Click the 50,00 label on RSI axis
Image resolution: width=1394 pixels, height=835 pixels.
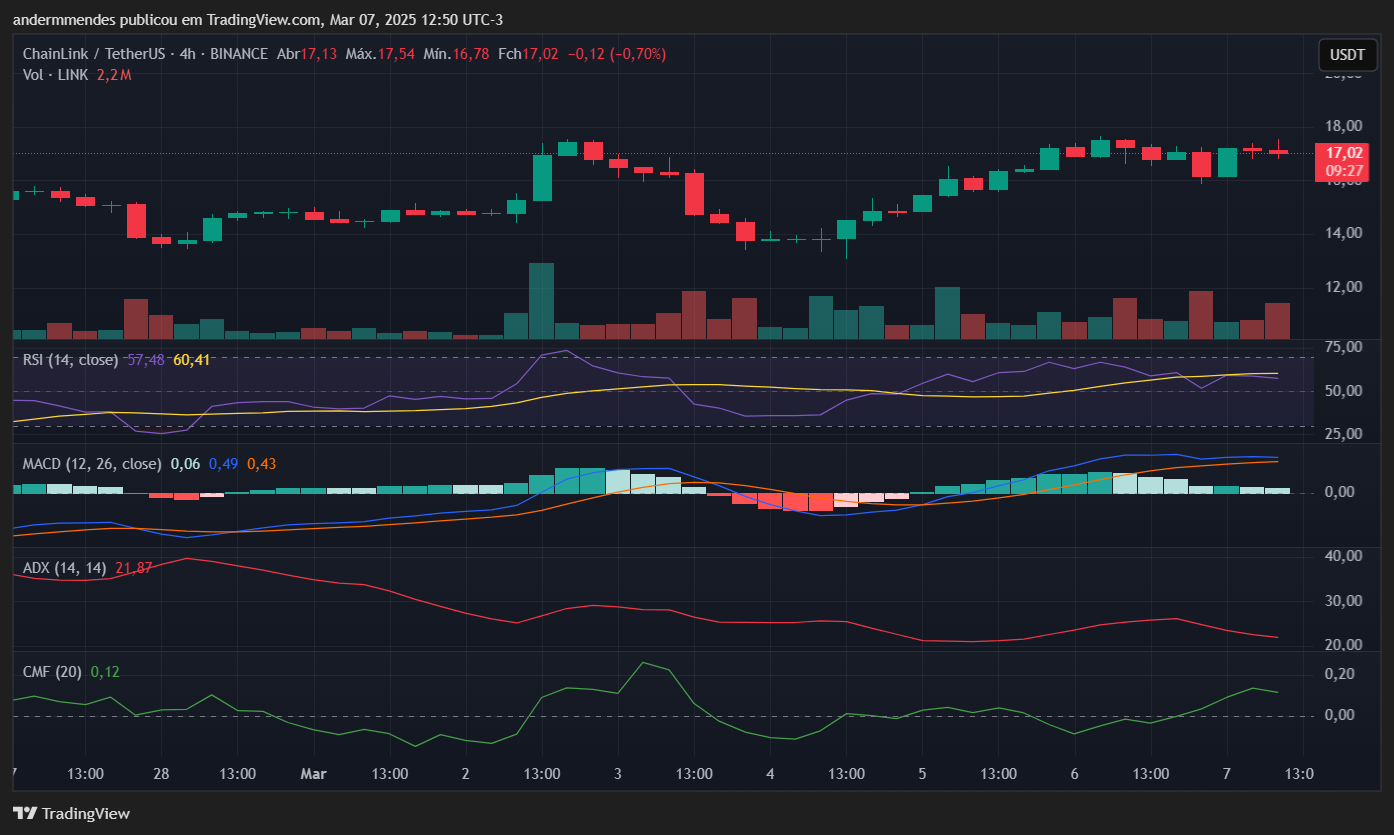click(1346, 390)
